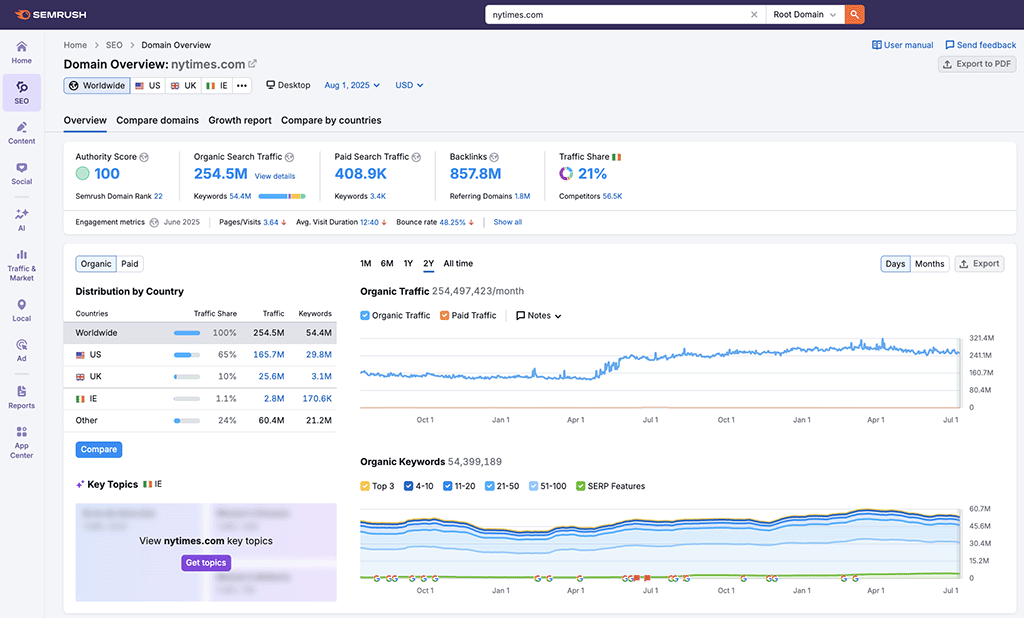Image resolution: width=1024 pixels, height=618 pixels.
Task: Open the App Center sidebar section
Action: [22, 442]
